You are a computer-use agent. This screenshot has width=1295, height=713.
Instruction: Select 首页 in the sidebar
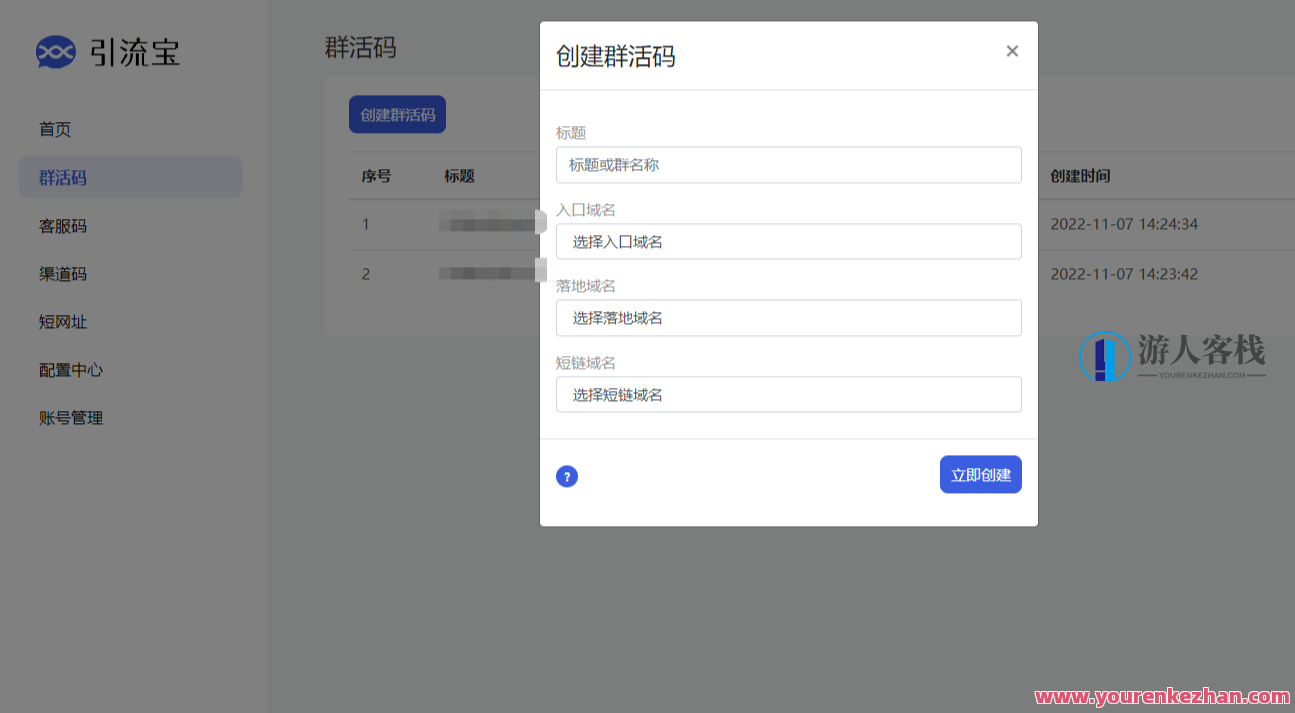(x=54, y=129)
